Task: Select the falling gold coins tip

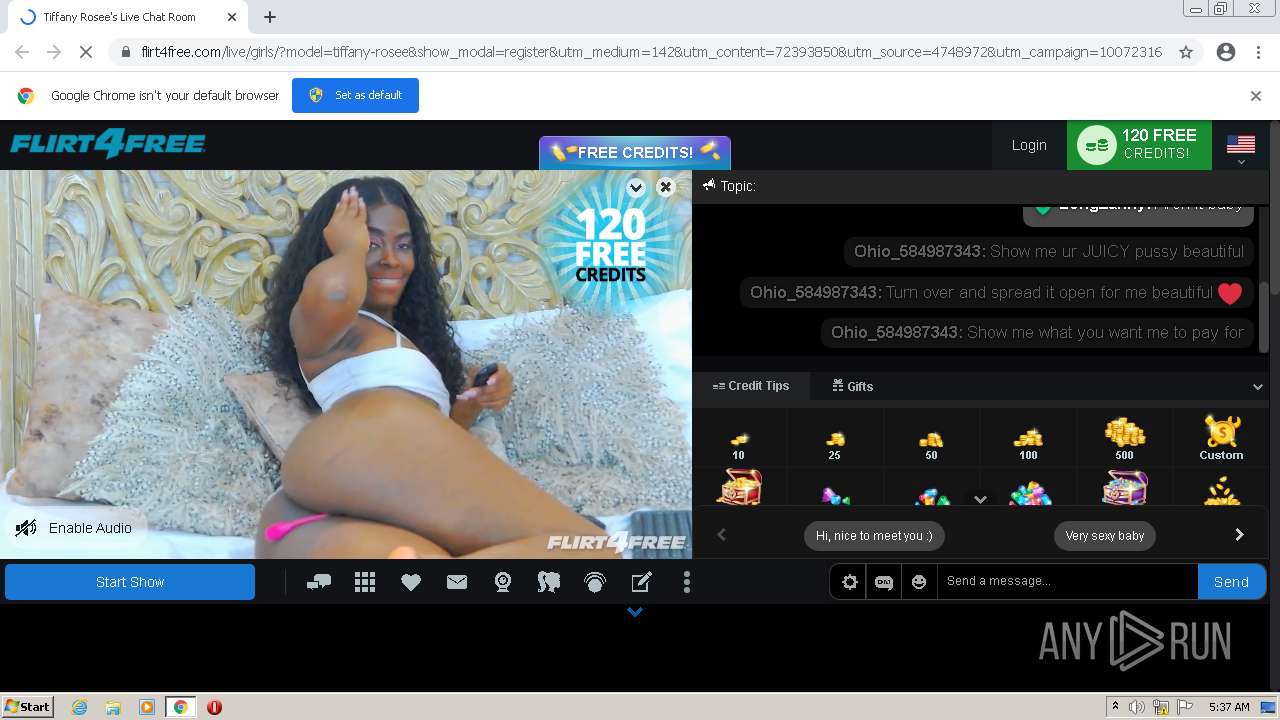Action: tap(1221, 491)
